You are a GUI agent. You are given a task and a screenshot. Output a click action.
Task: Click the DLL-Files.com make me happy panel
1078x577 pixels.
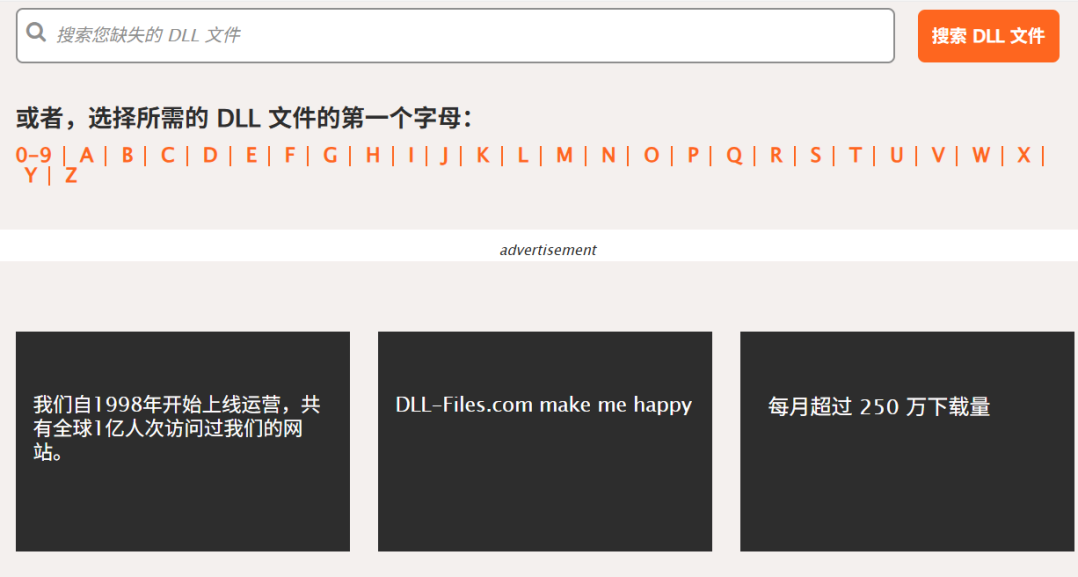click(544, 441)
